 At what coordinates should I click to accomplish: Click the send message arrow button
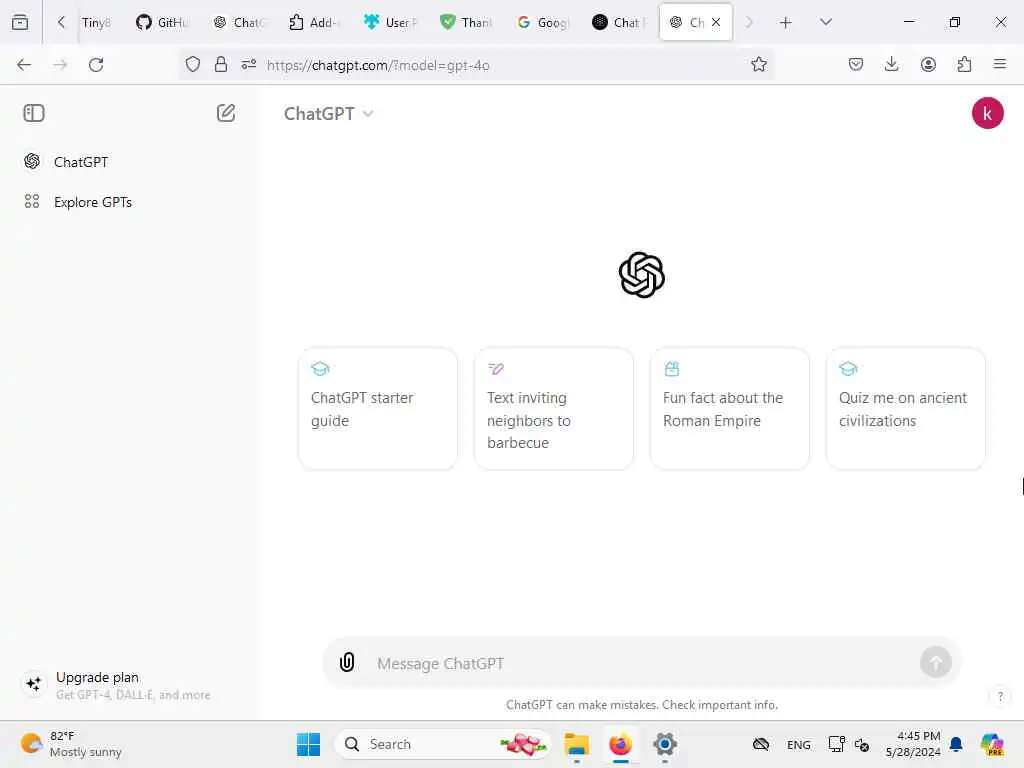[x=935, y=663]
